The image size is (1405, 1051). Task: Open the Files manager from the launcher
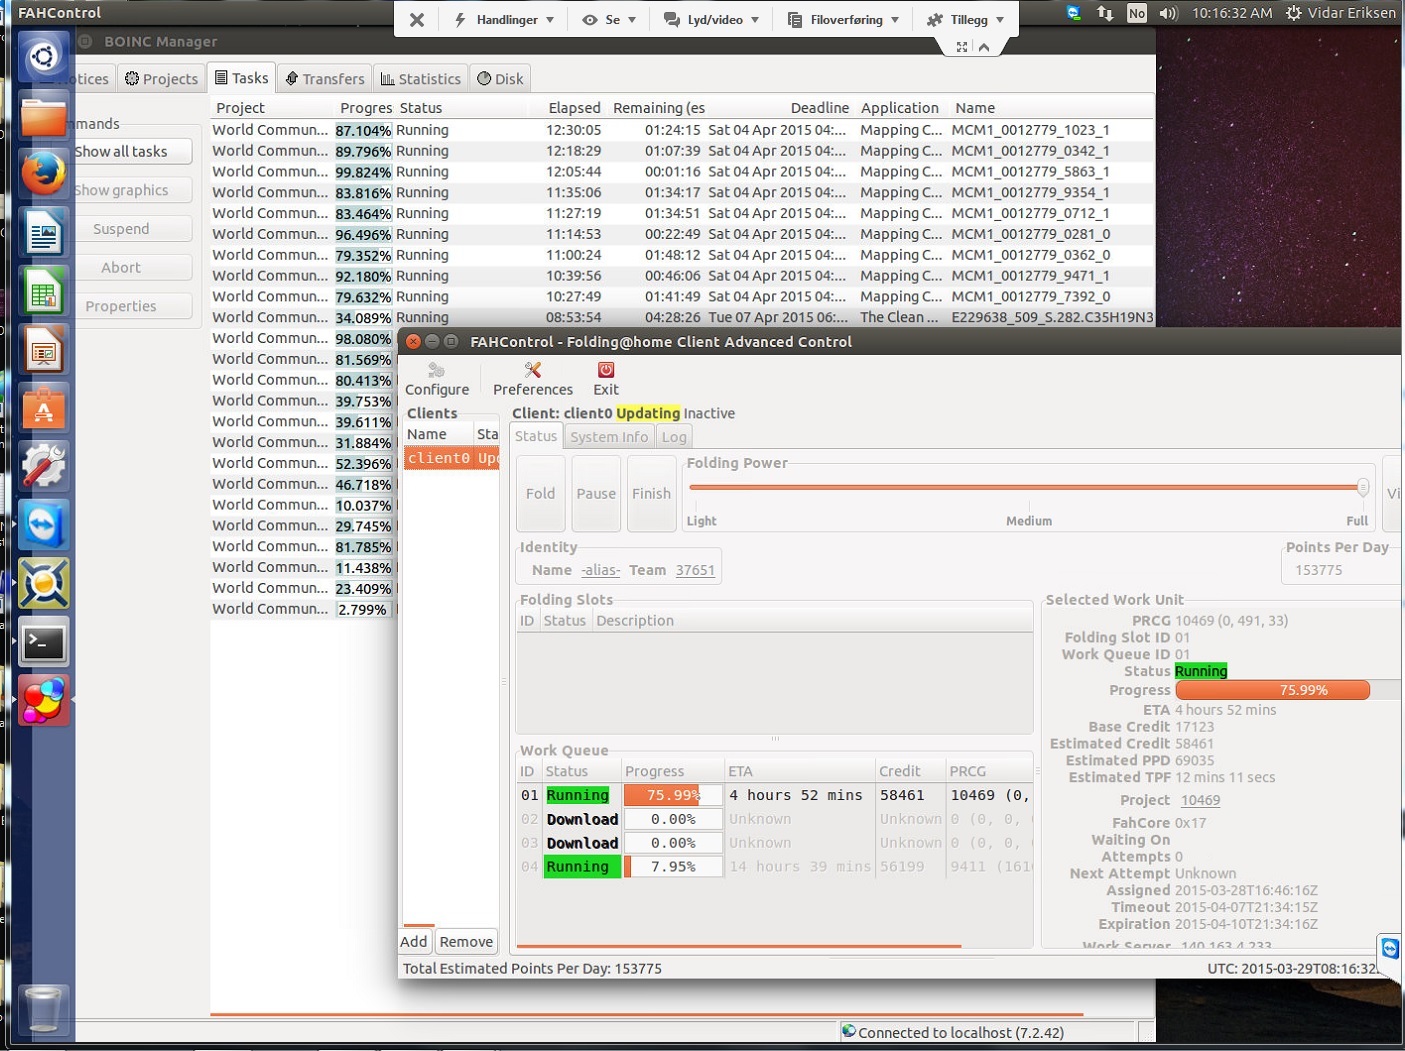pyautogui.click(x=43, y=115)
